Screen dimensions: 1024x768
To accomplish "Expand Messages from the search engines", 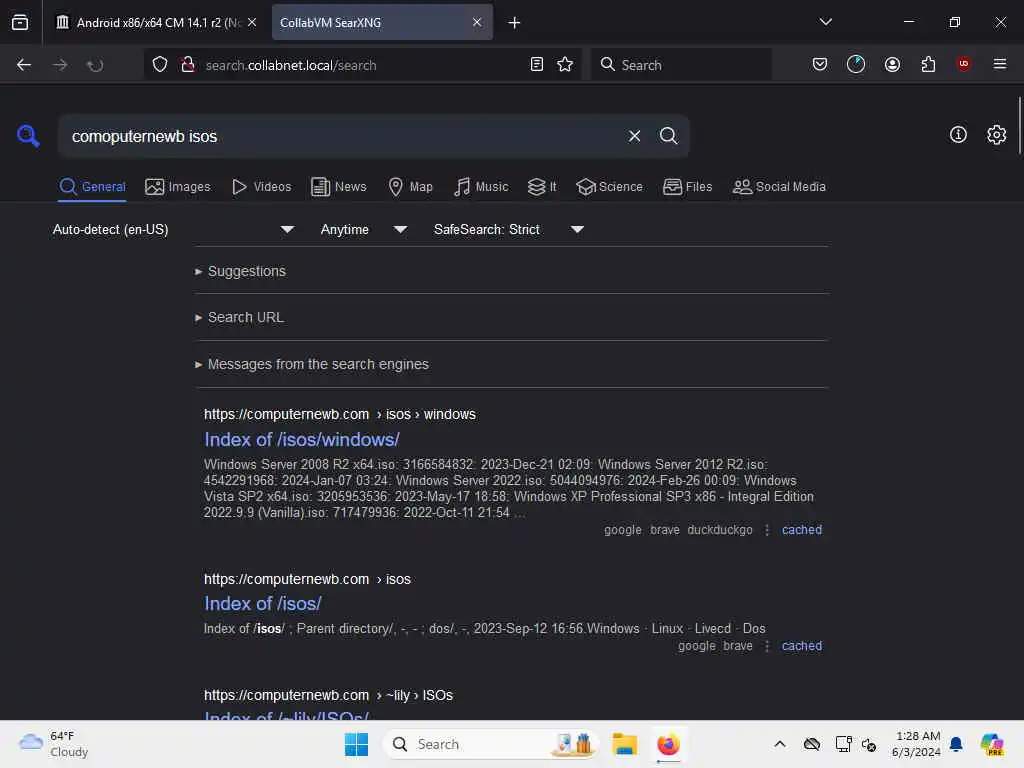I will (312, 364).
